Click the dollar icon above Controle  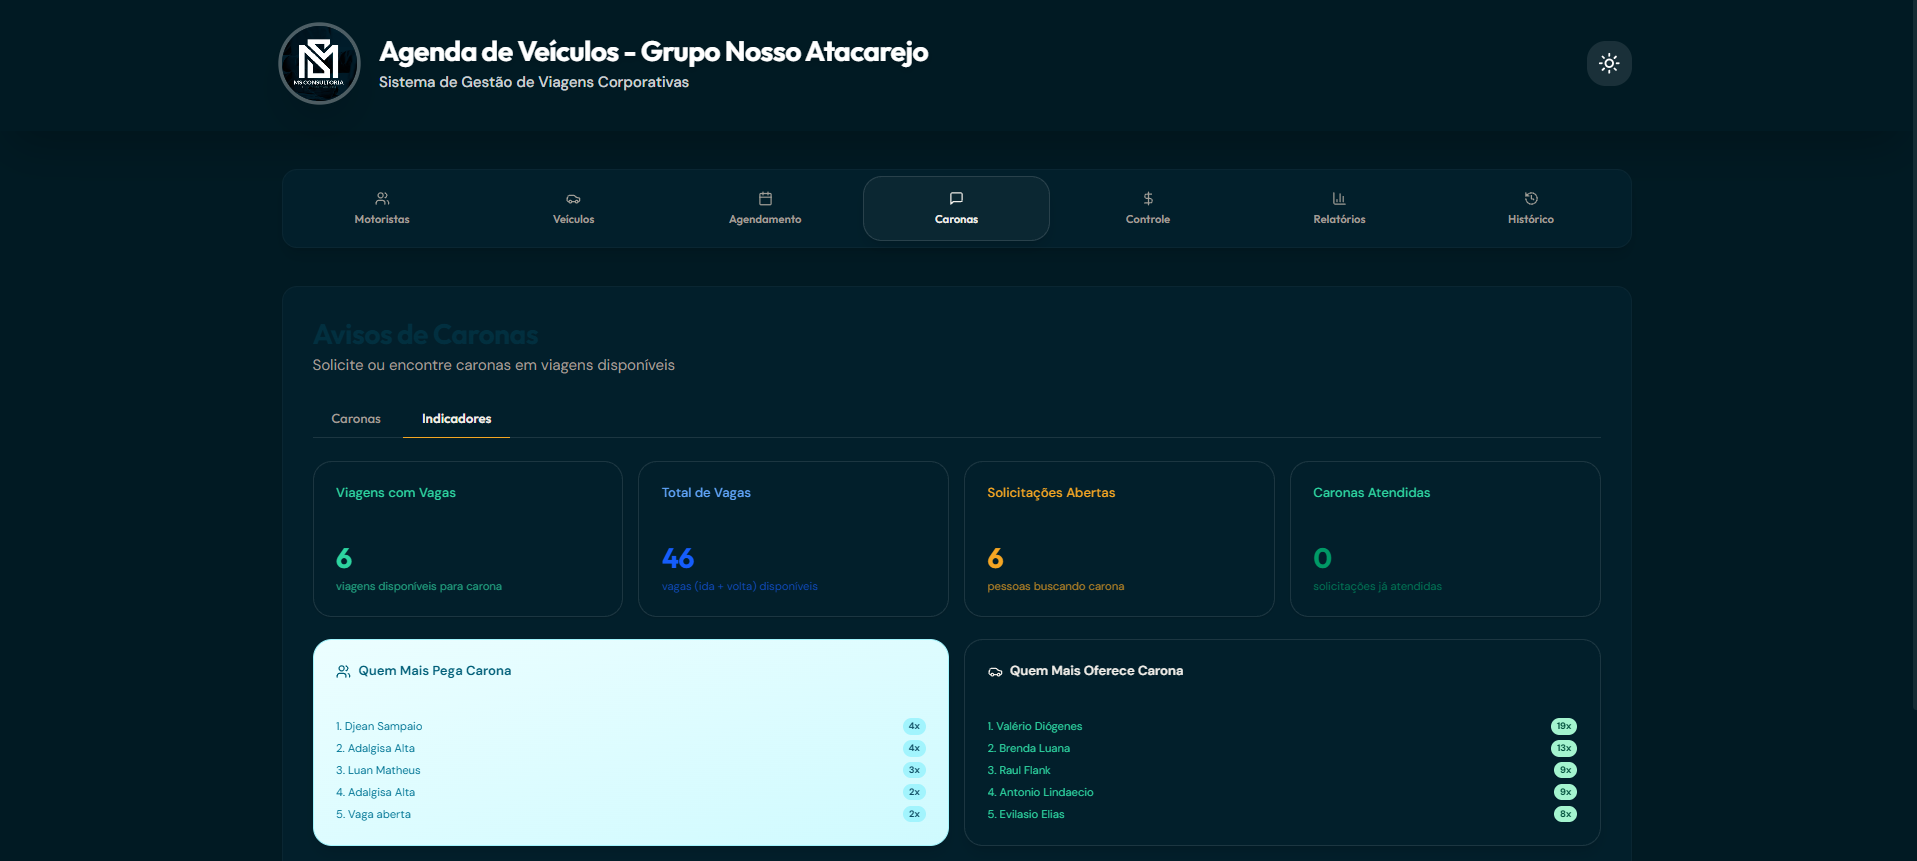pyautogui.click(x=1148, y=198)
